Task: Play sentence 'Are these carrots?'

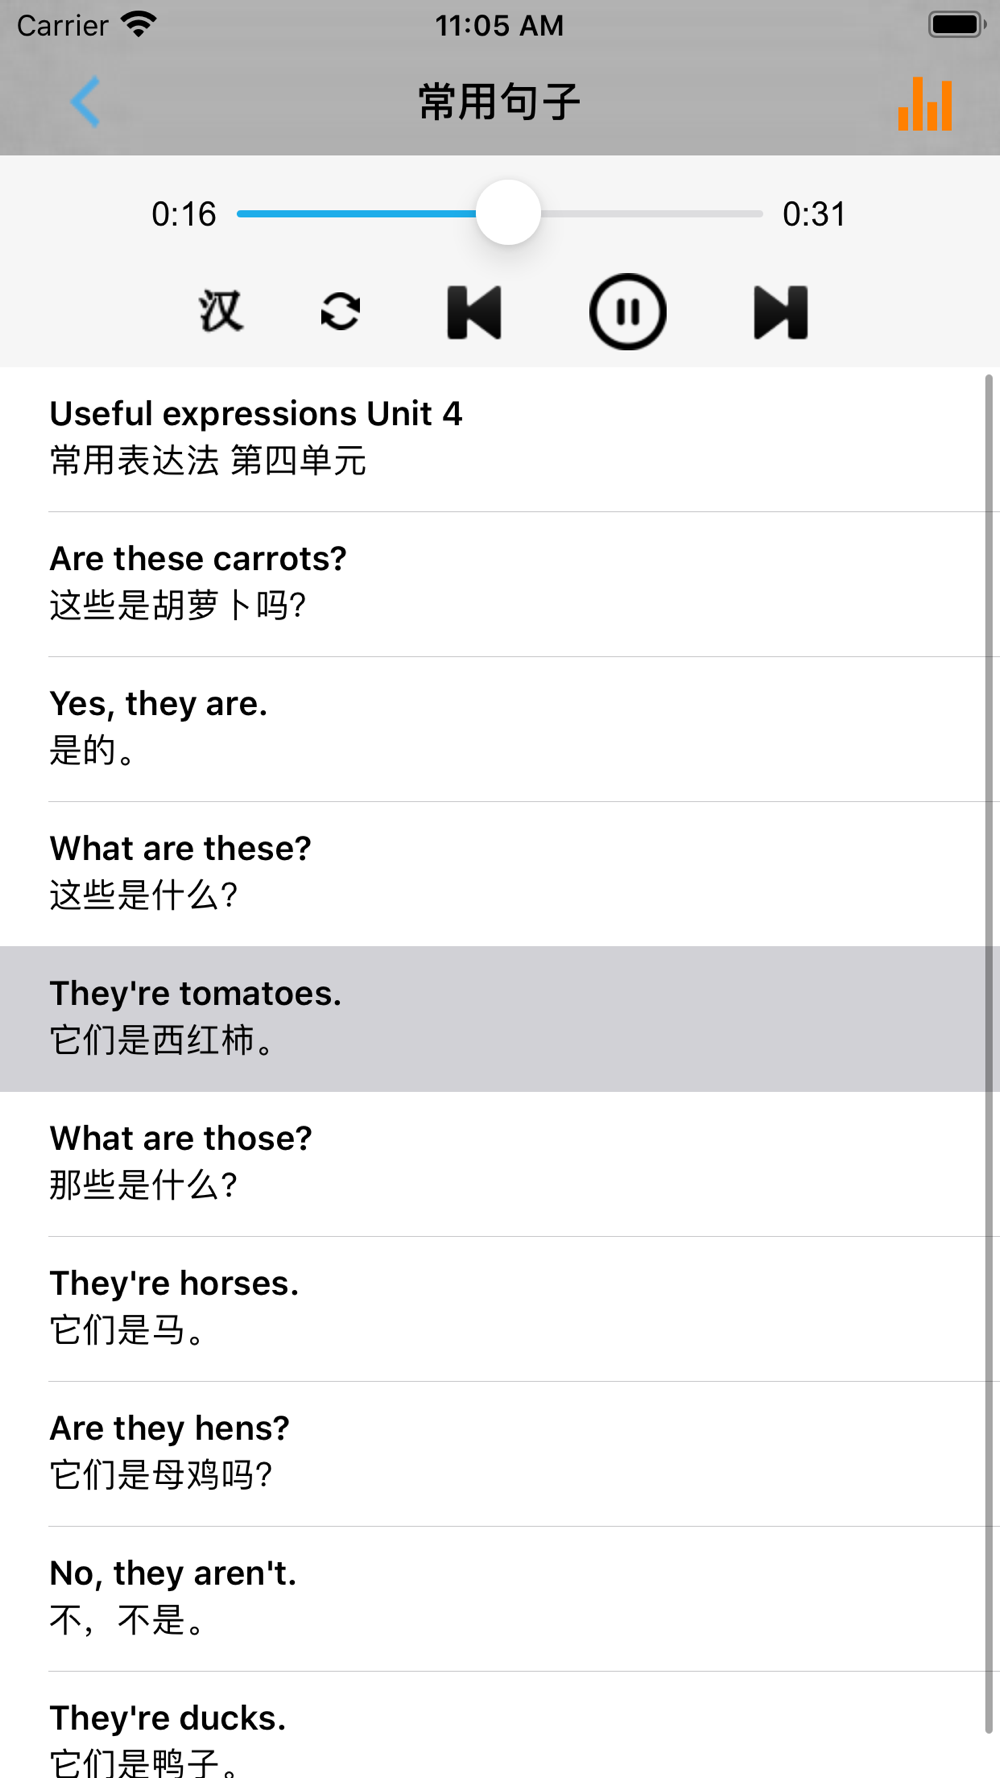Action: (500, 584)
